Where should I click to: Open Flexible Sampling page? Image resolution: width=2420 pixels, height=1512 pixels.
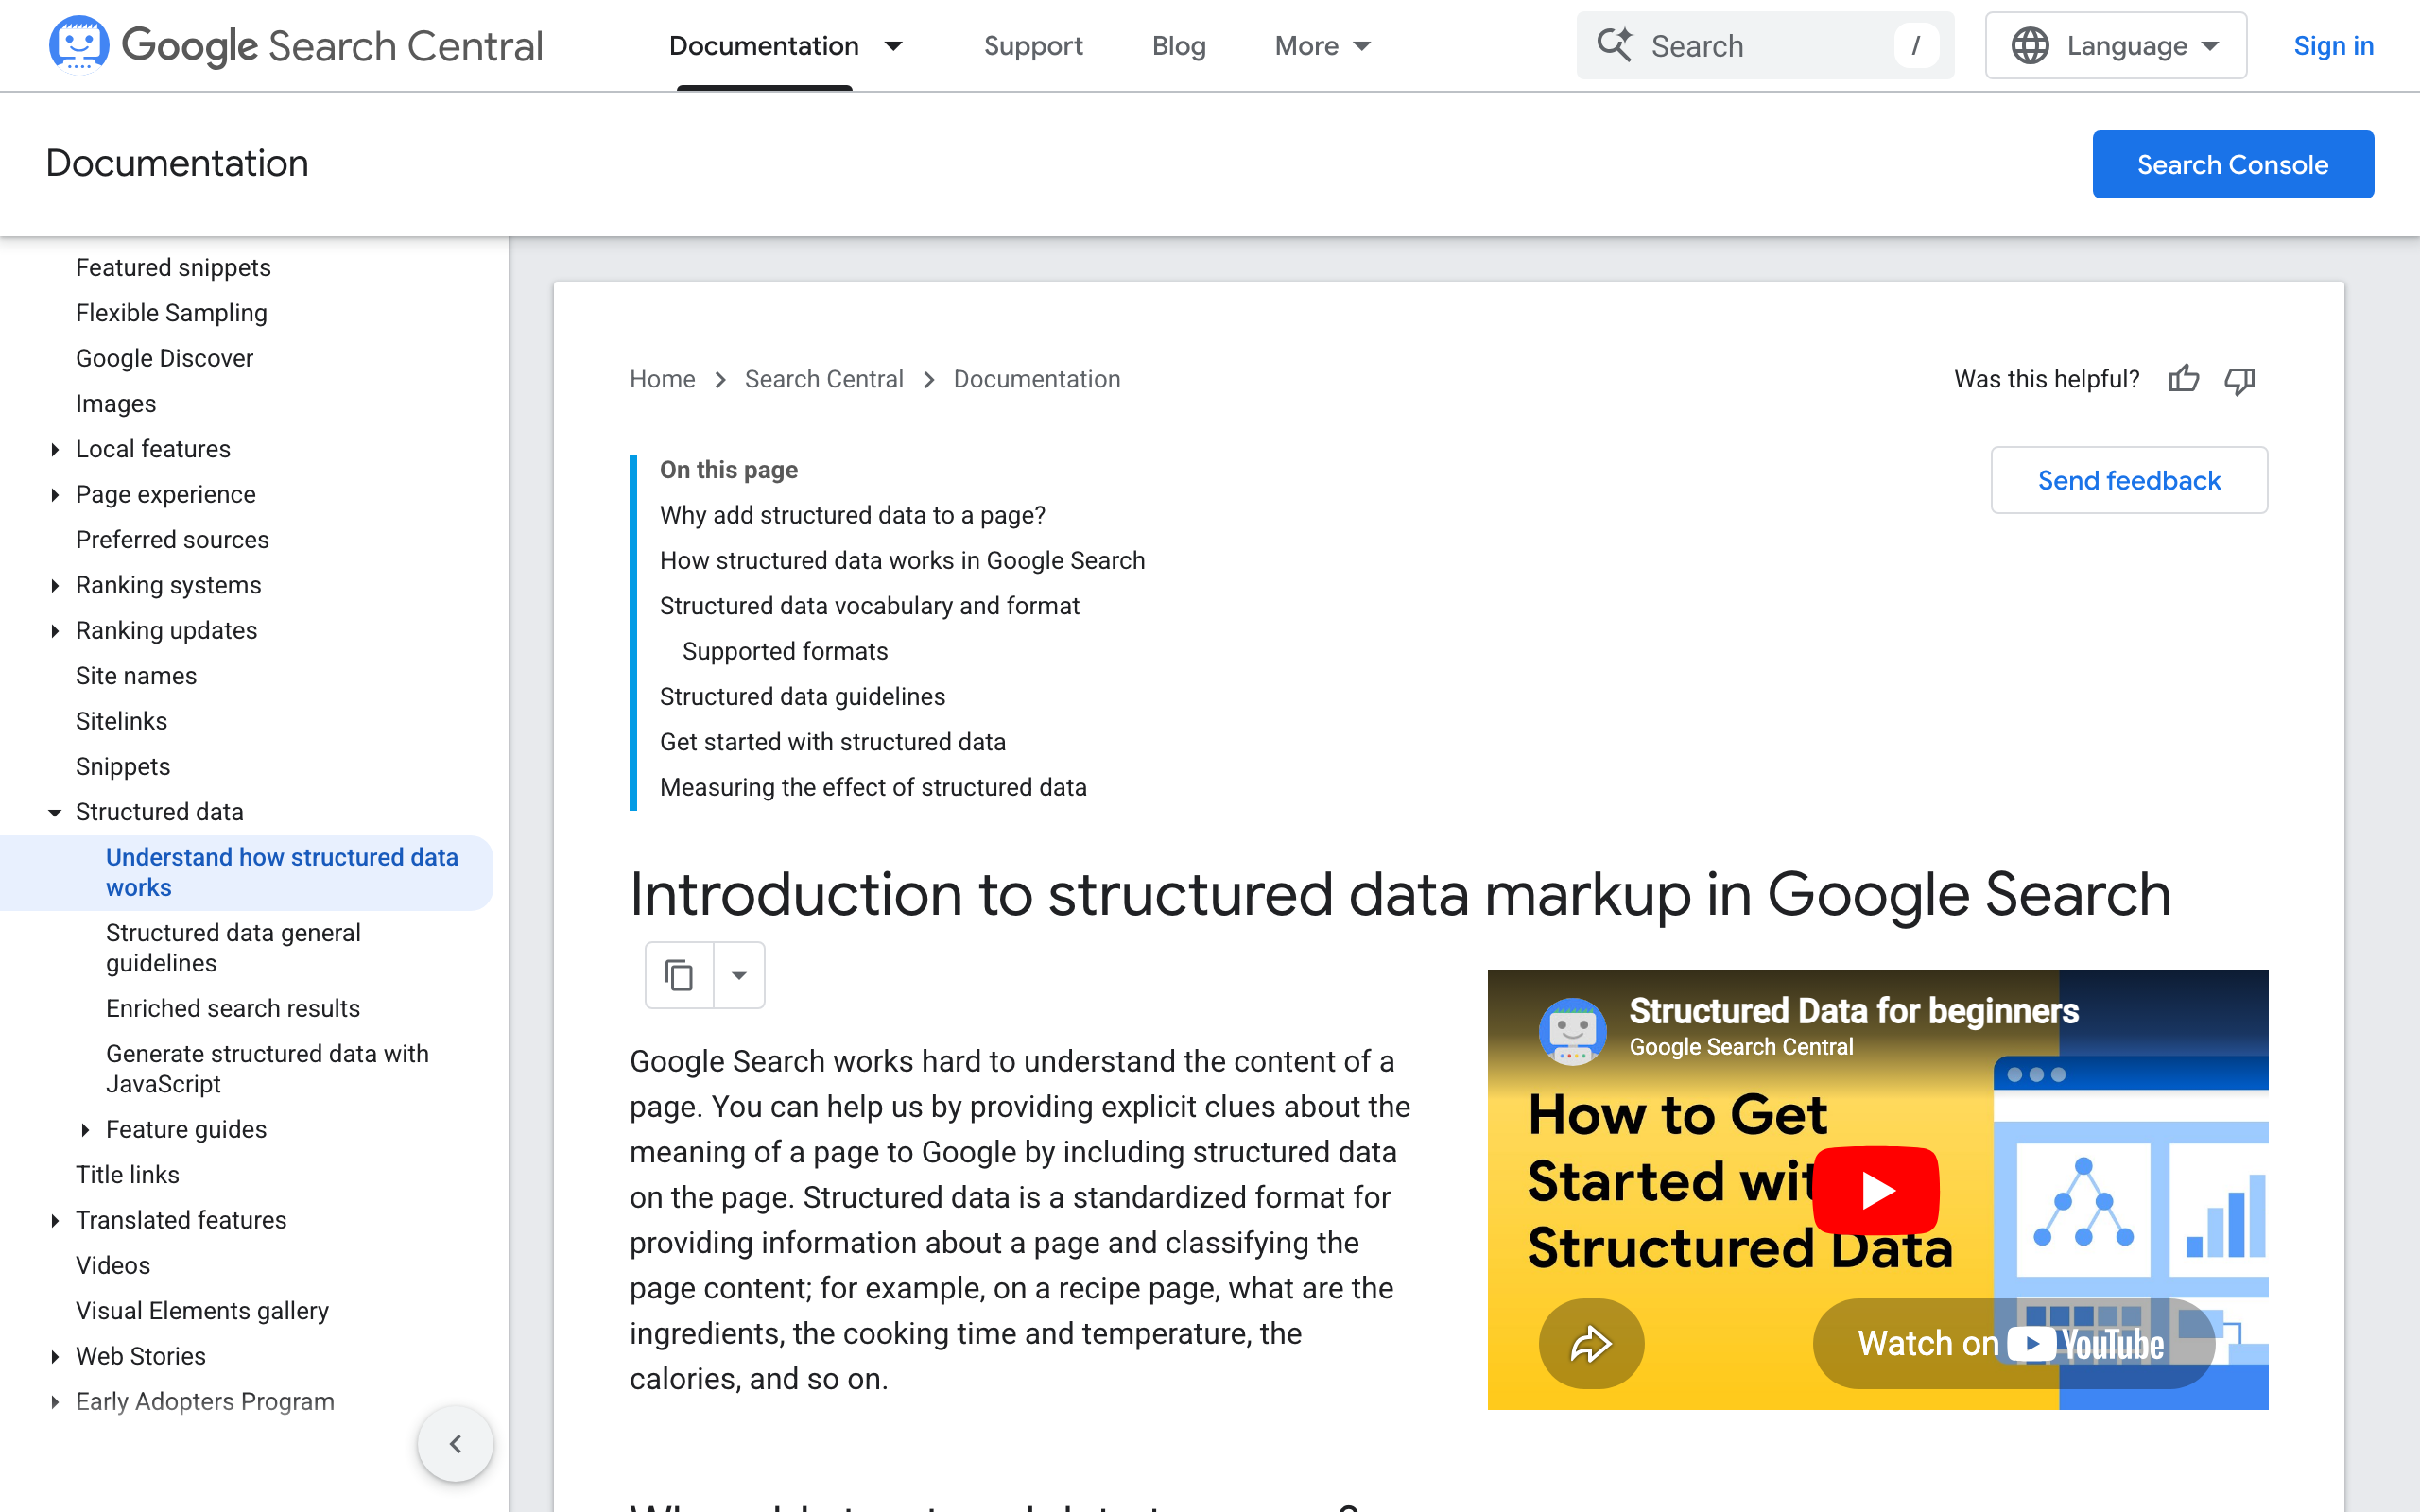[x=171, y=313]
